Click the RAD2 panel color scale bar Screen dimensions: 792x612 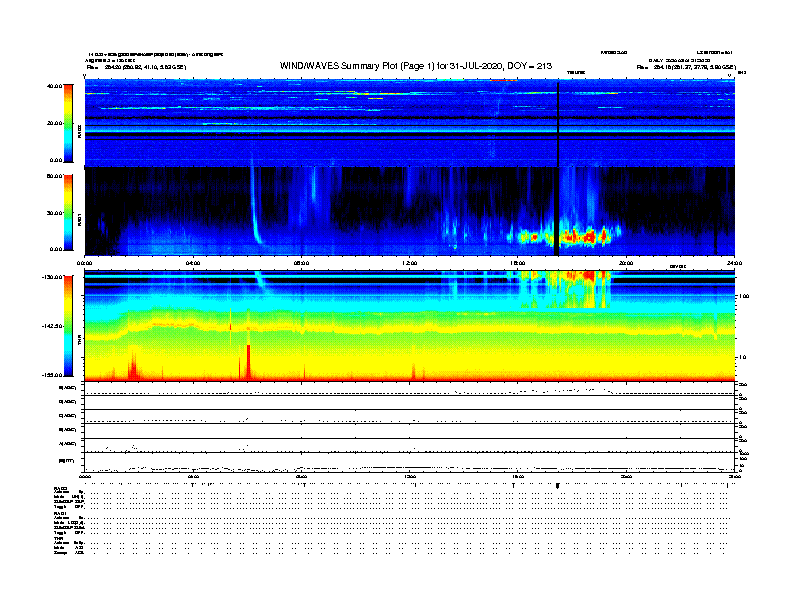[68, 123]
